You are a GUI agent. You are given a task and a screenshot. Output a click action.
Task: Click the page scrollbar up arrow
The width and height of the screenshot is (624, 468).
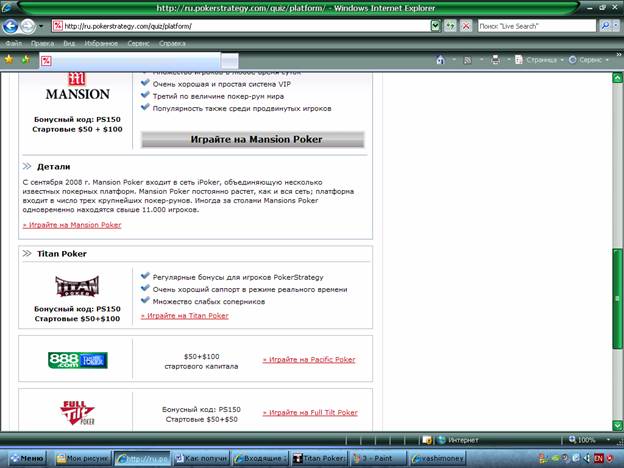[617, 78]
